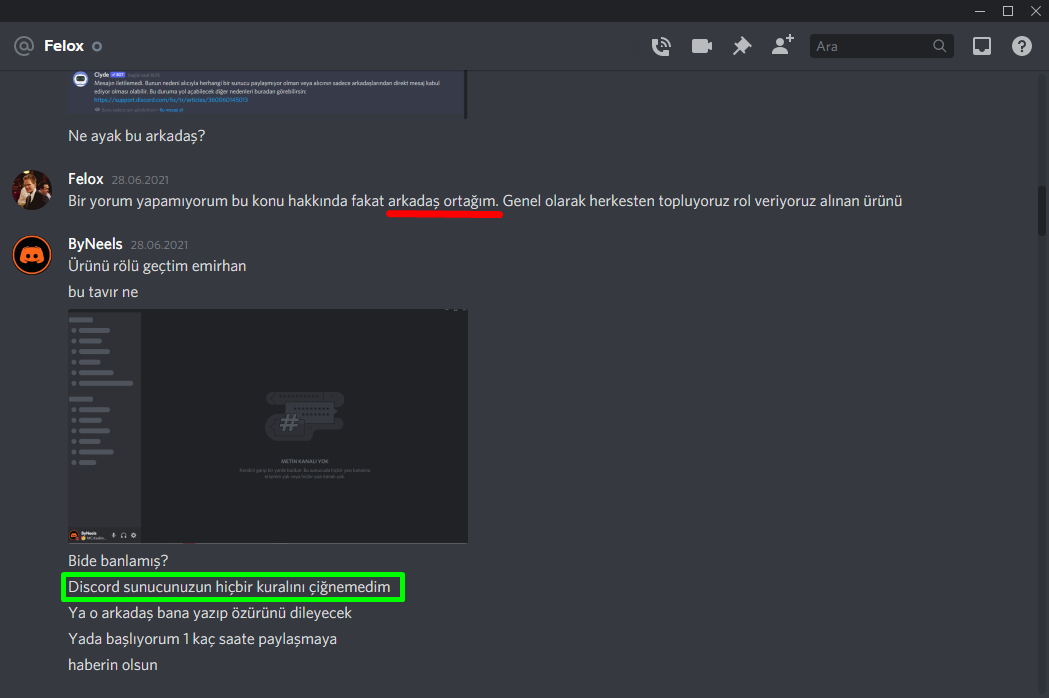The width and height of the screenshot is (1049, 698).
Task: Click 'Yada başlıyorum 1 kaç saate' message
Action: click(202, 639)
